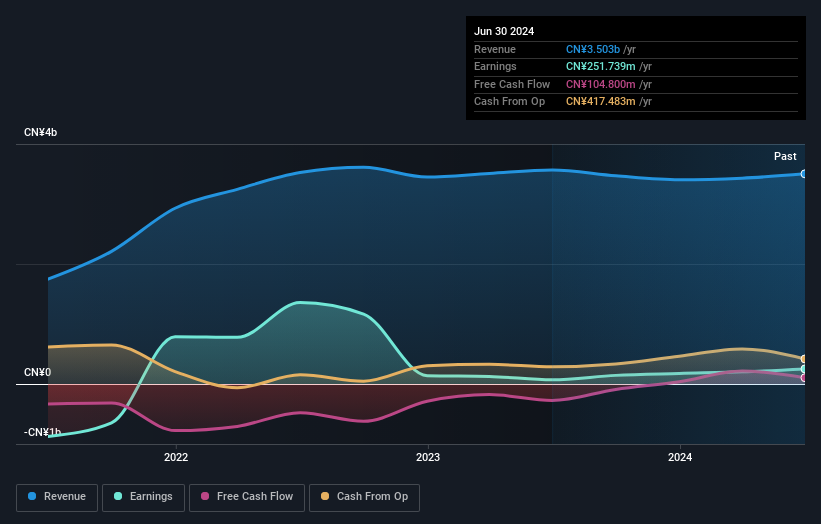
Task: Click the CN¥251.739m earnings value
Action: click(x=601, y=66)
